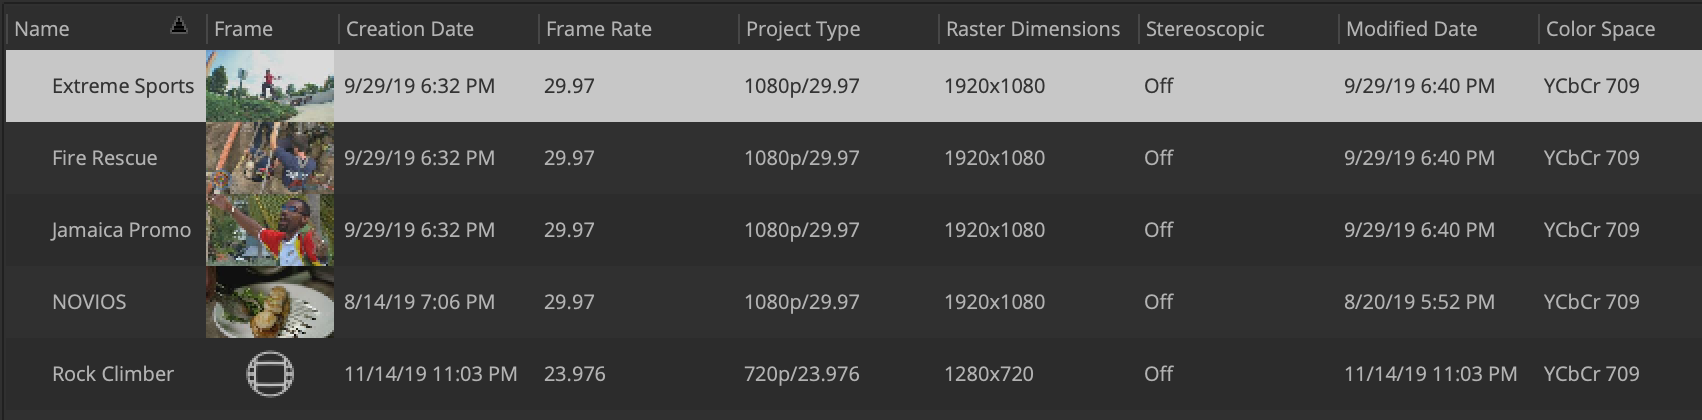This screenshot has width=1702, height=420.
Task: Select the NOVIOS project name
Action: coord(89,302)
